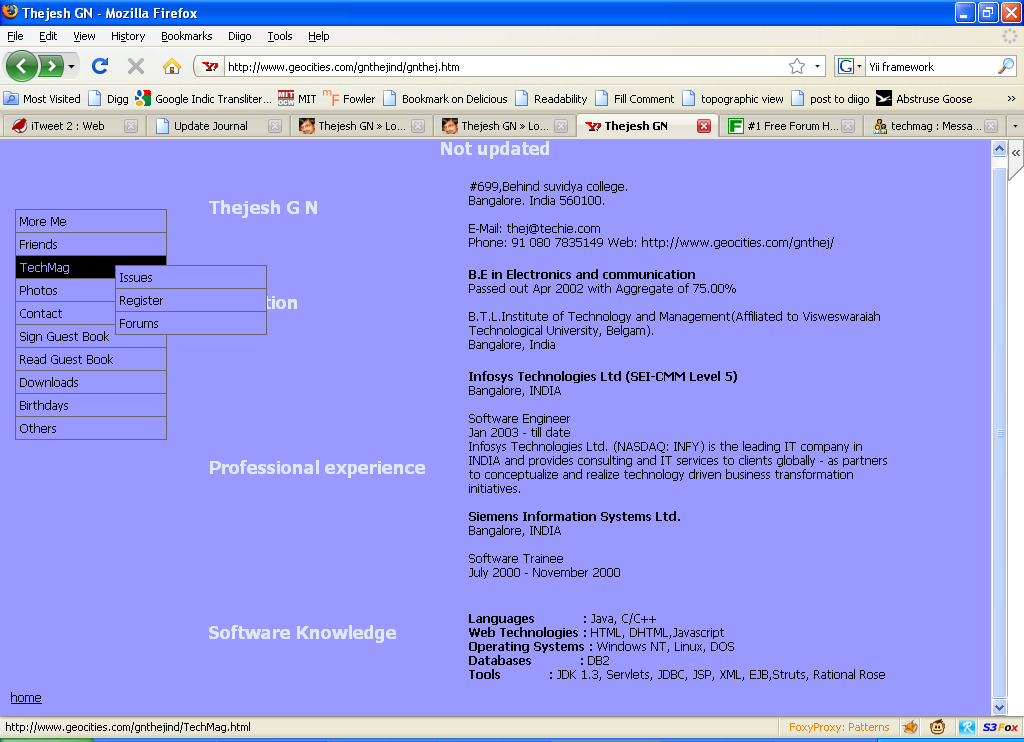Open the address bar history dropdown
This screenshot has height=742, width=1024.
817,67
